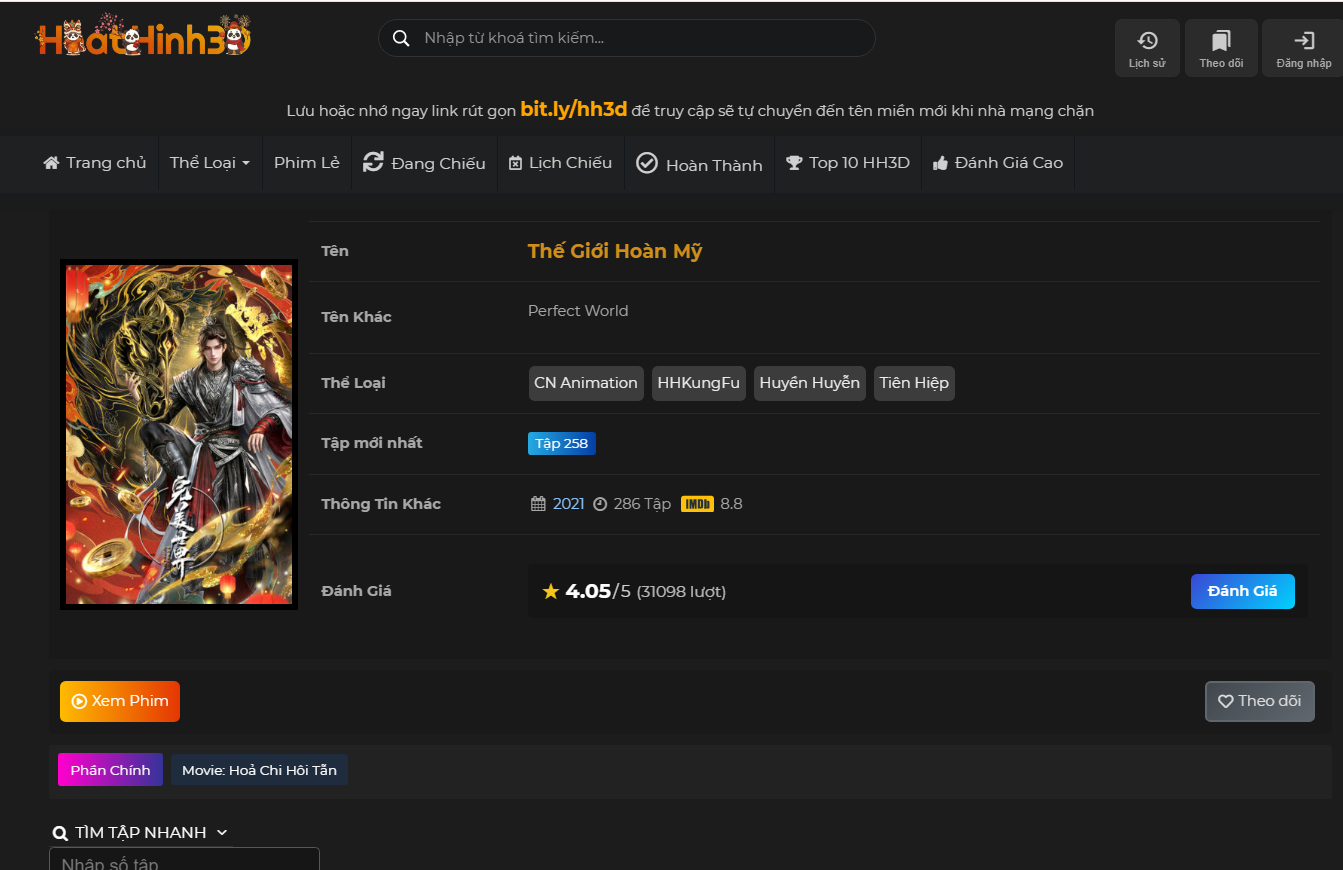Open the Đang Chiếu menu item
The image size is (1343, 870).
424,163
